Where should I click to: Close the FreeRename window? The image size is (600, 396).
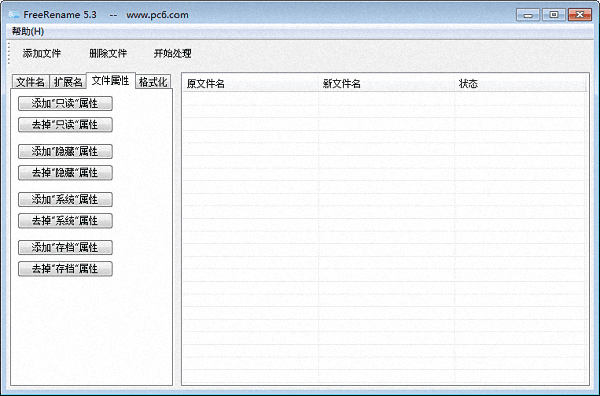(580, 15)
